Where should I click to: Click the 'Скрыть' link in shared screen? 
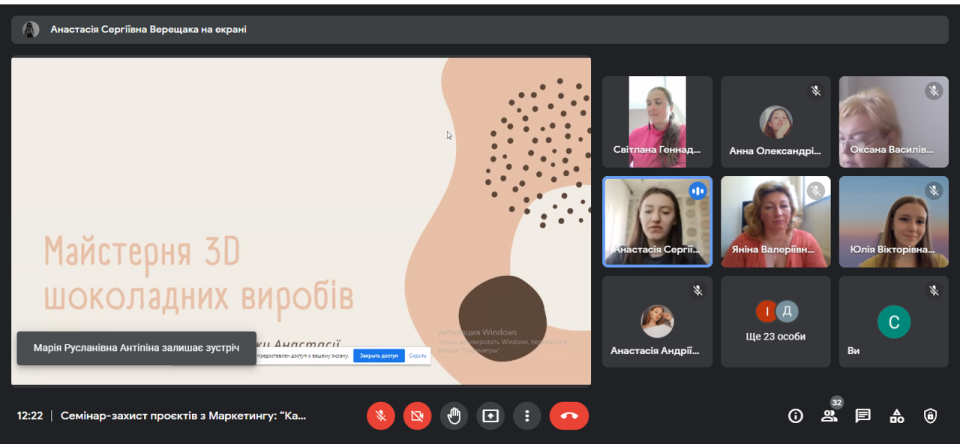(418, 356)
